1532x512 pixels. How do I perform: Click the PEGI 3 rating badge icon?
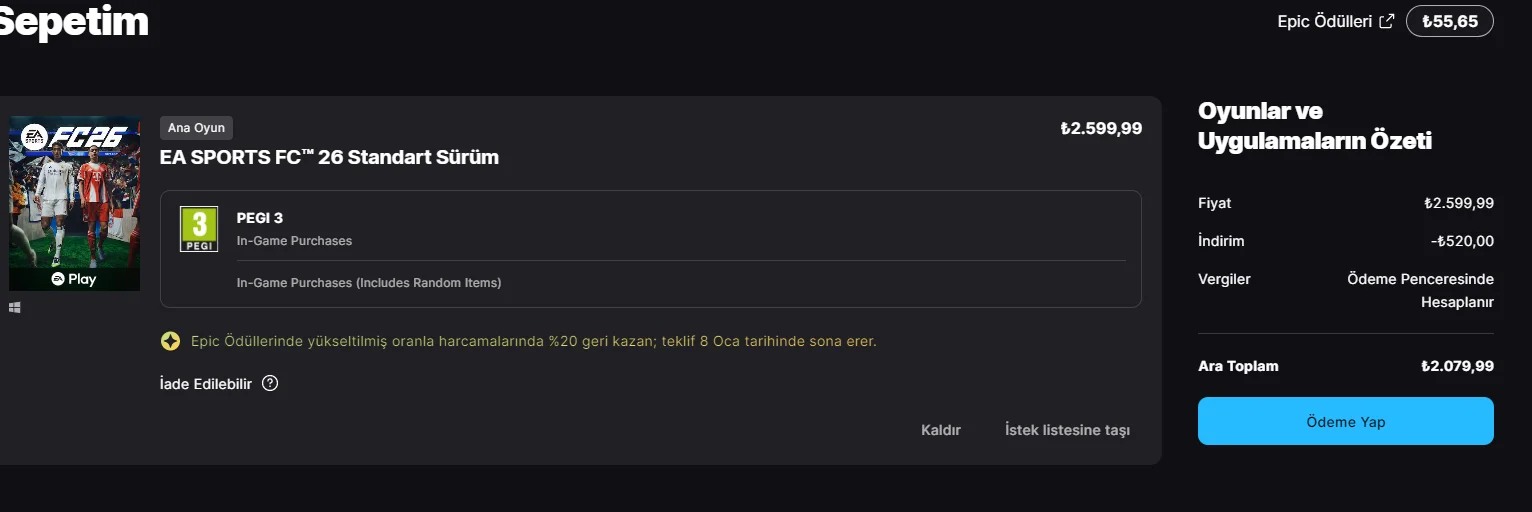click(199, 229)
